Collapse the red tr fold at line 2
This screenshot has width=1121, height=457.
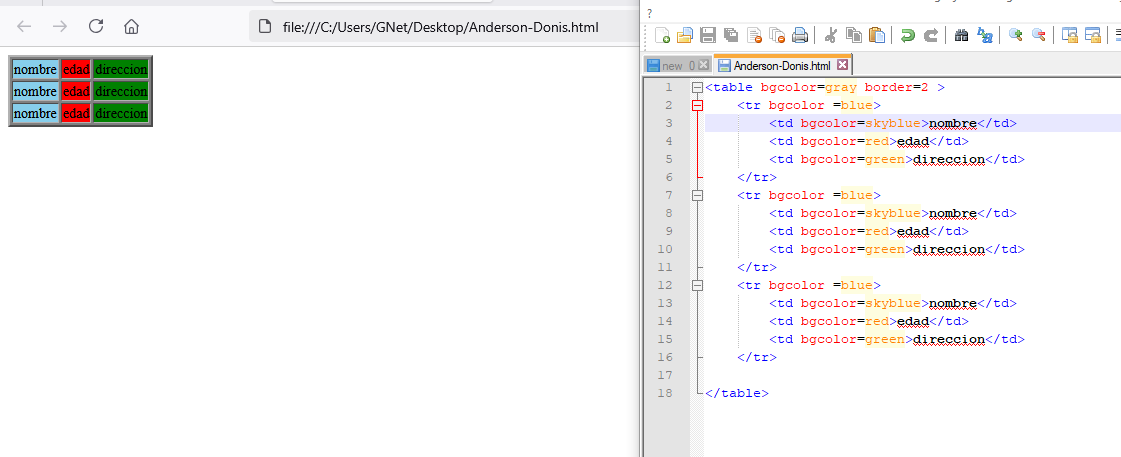click(698, 105)
